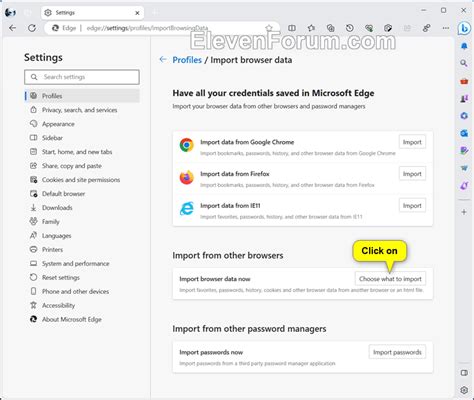The width and height of the screenshot is (474, 400).
Task: Open the Games chess icon in the sidebar
Action: point(464,98)
